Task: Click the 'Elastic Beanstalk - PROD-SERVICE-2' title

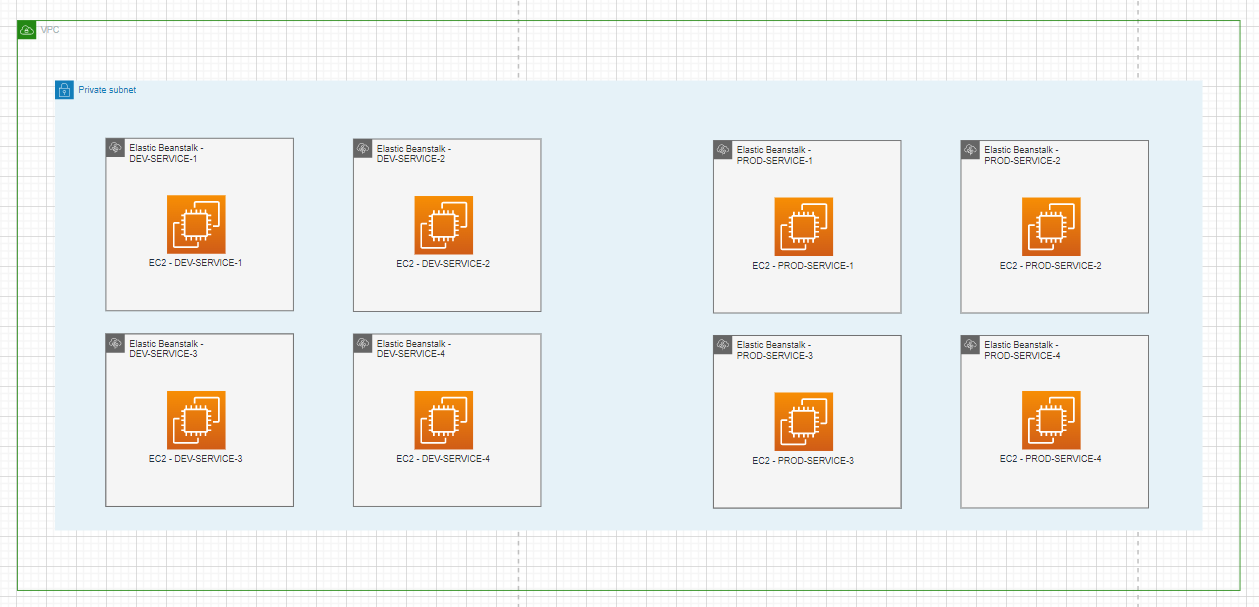Action: coord(1022,155)
